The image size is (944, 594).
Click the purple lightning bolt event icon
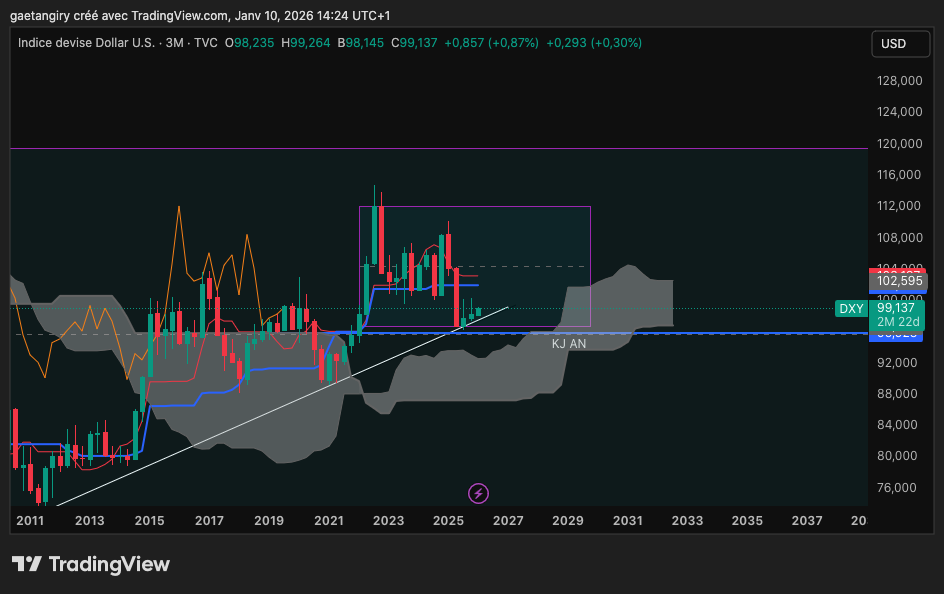point(478,492)
